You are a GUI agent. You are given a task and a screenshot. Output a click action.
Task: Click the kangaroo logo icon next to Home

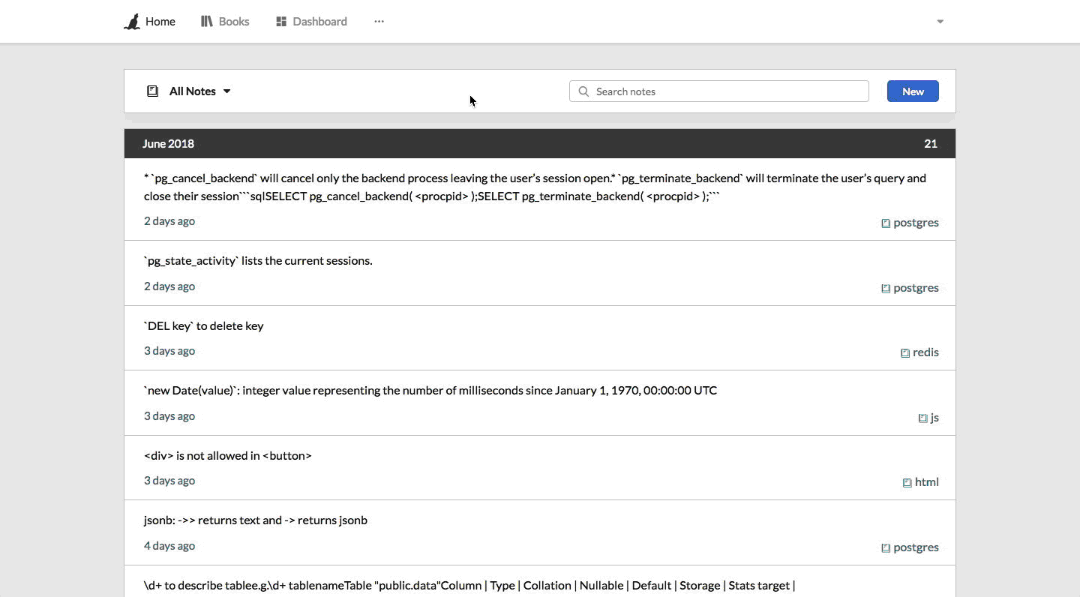click(132, 21)
